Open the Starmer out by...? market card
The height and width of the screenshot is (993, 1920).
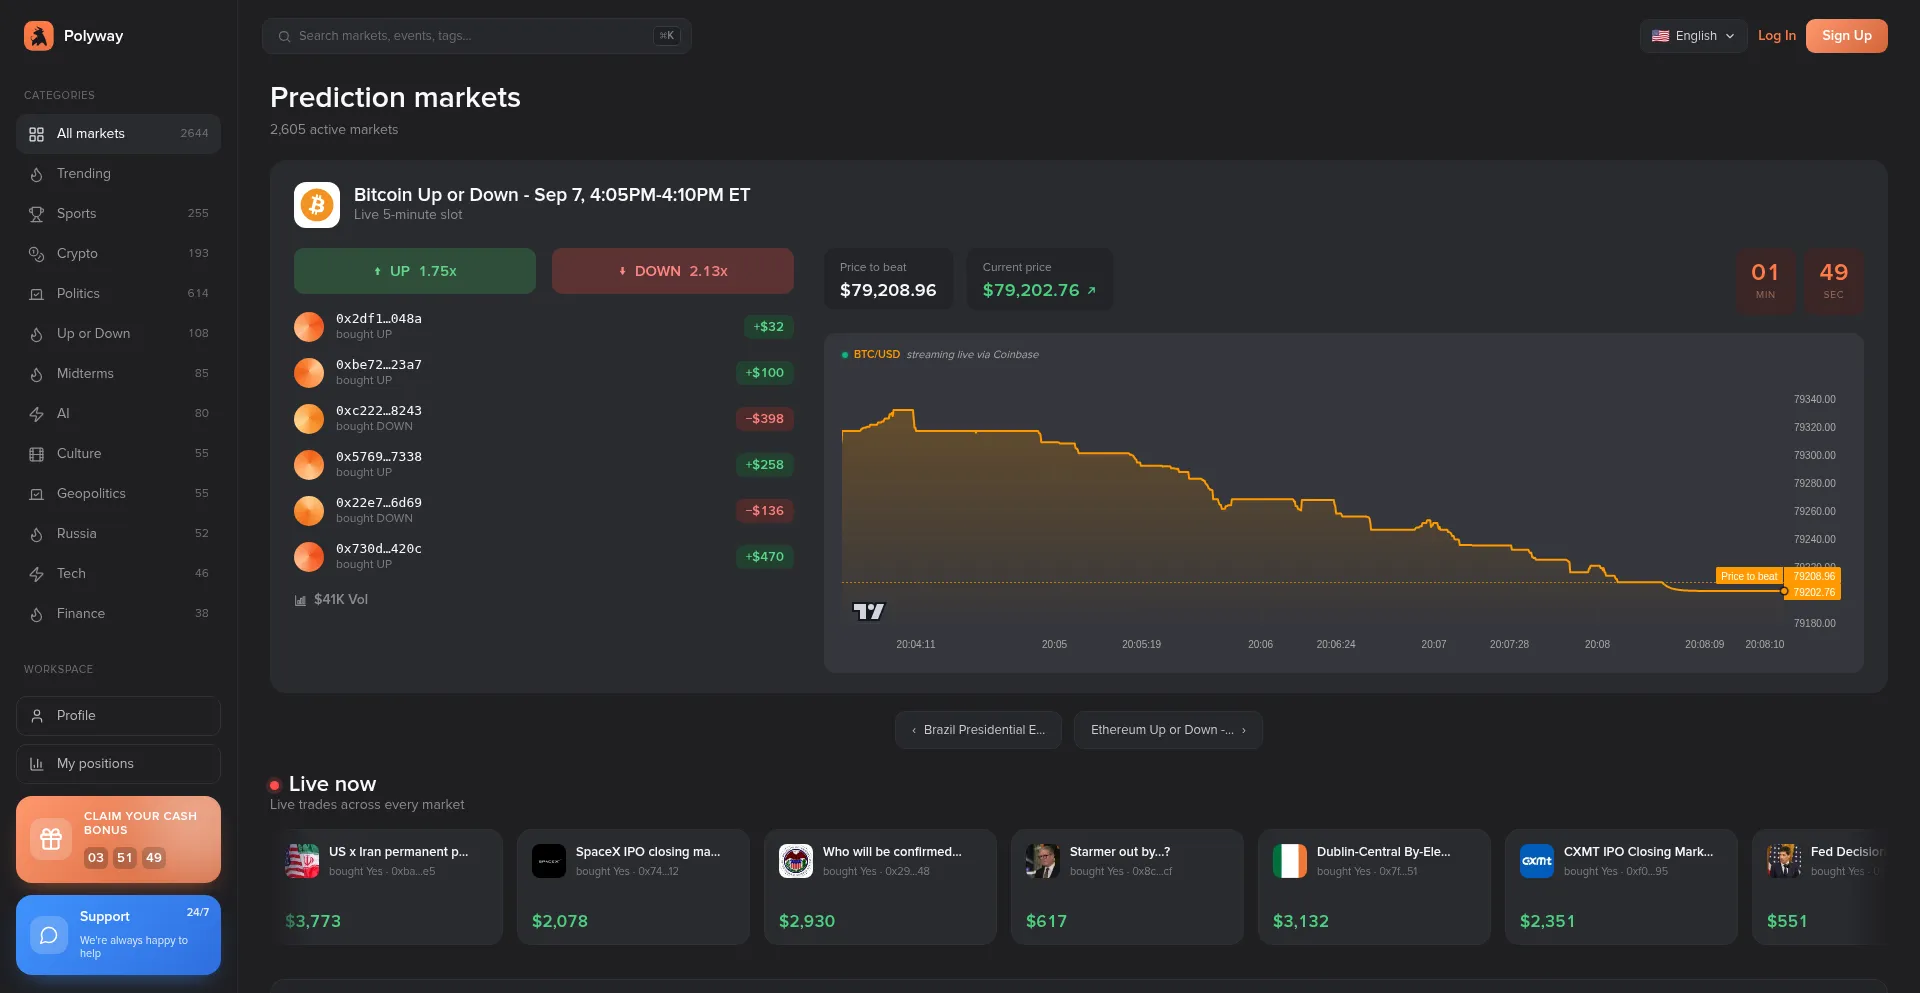[x=1127, y=887]
